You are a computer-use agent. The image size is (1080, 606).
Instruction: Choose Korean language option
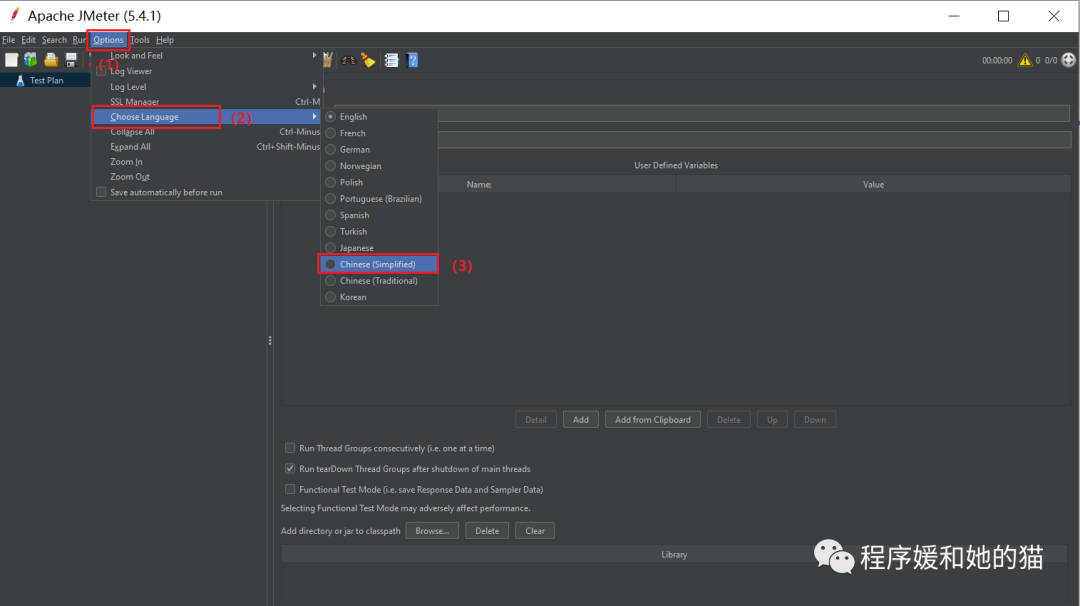[379, 297]
